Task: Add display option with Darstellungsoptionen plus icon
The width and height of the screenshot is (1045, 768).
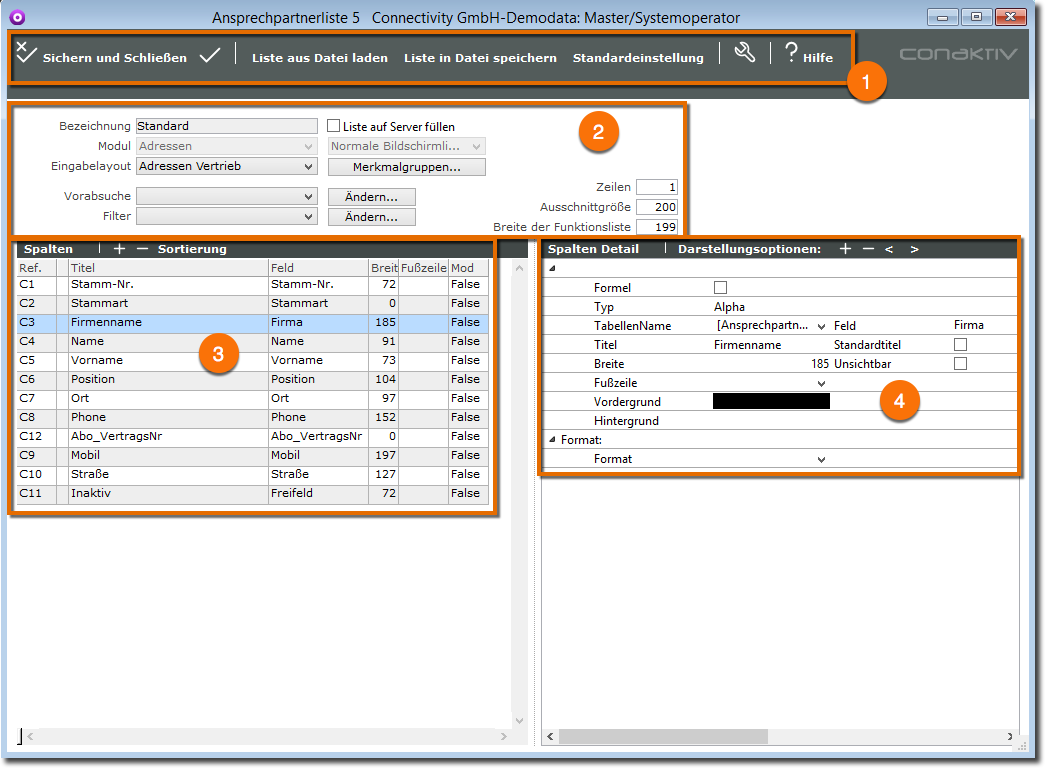Action: (845, 249)
